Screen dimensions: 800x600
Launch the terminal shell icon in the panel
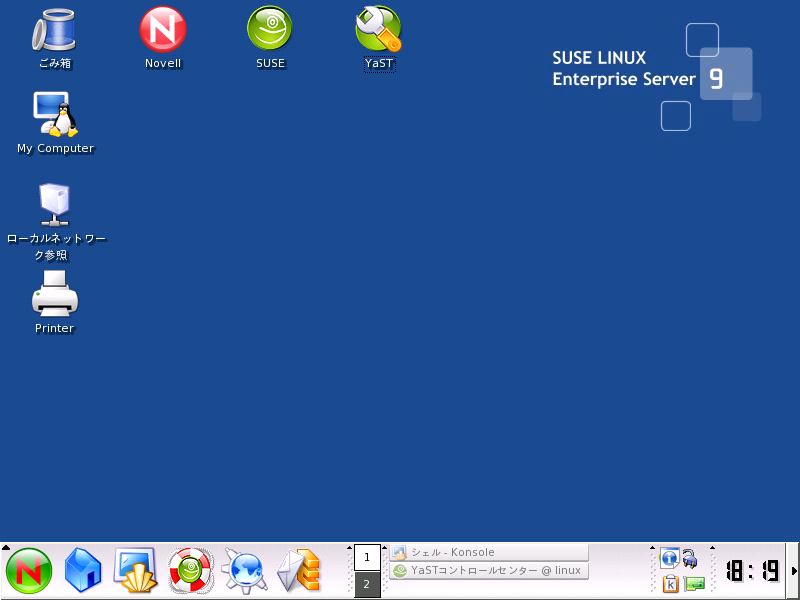(x=136, y=570)
